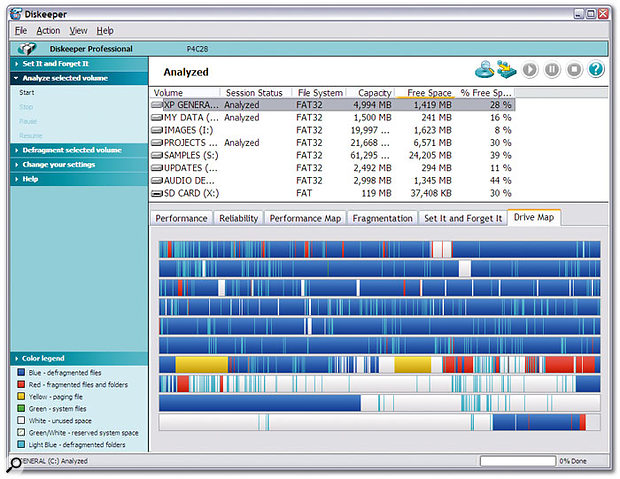Image resolution: width=620 pixels, height=479 pixels.
Task: Click the Diskeeper title bar app icon
Action: [16, 14]
